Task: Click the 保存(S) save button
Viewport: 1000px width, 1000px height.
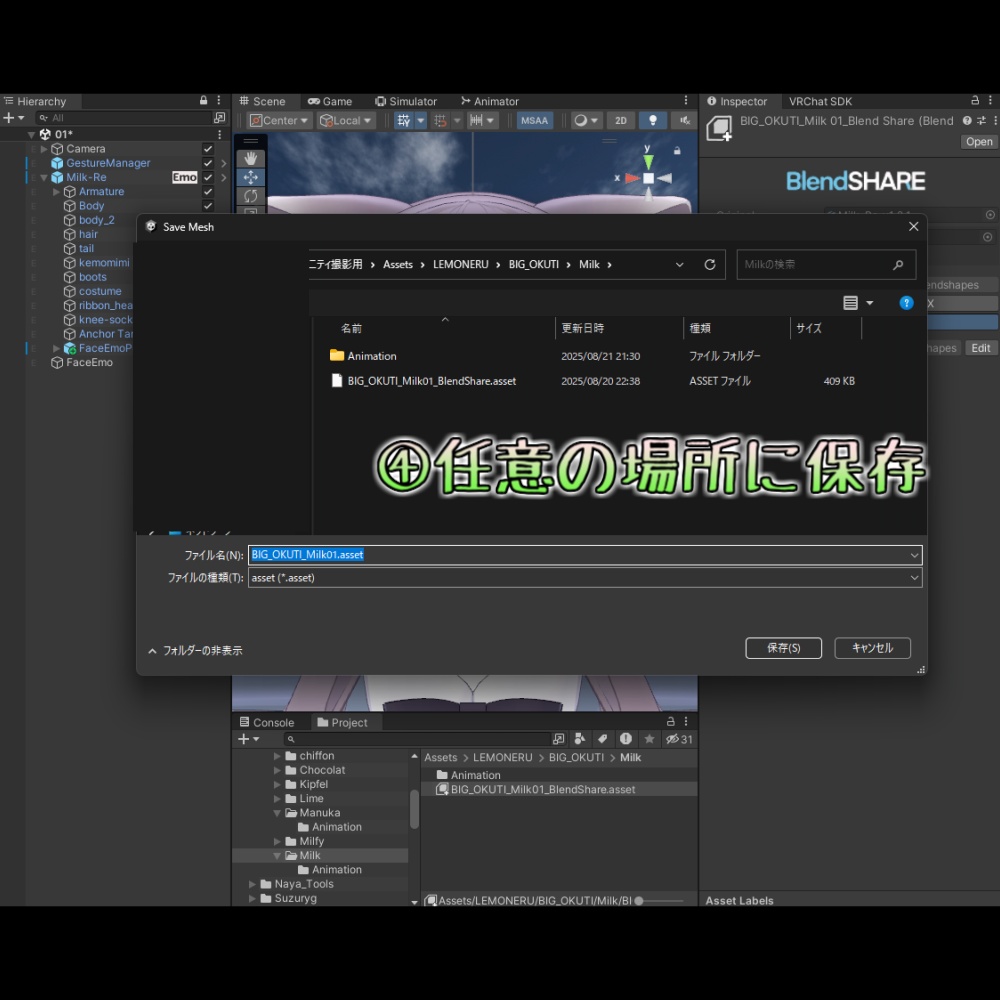Action: (783, 648)
